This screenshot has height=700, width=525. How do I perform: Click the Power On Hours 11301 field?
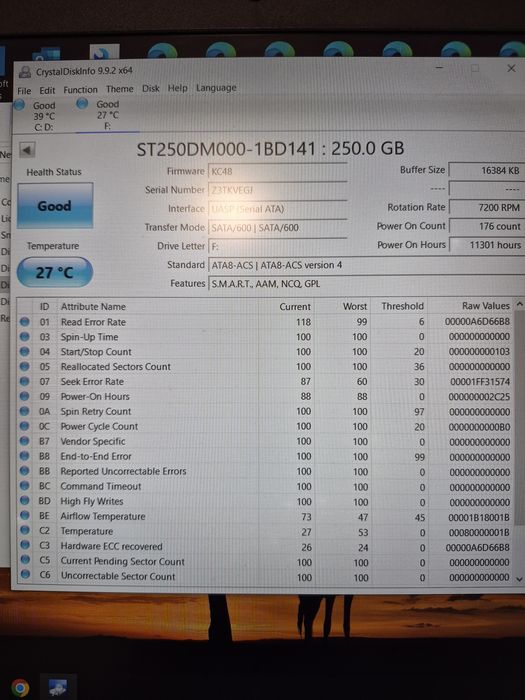487,245
